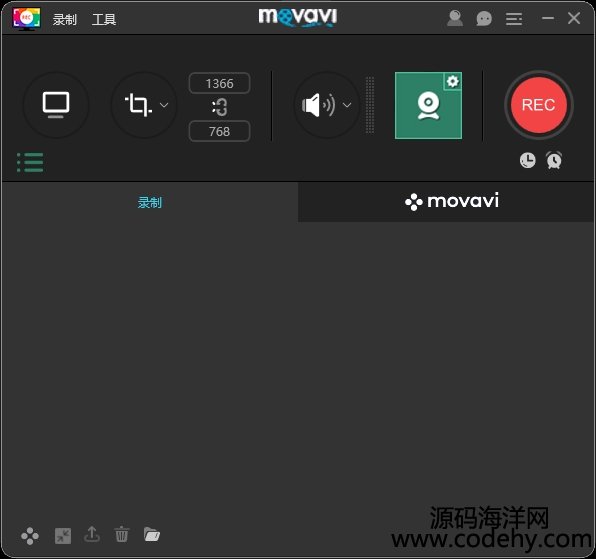Edit the height field showing 768
This screenshot has width=596, height=559.
tap(219, 131)
